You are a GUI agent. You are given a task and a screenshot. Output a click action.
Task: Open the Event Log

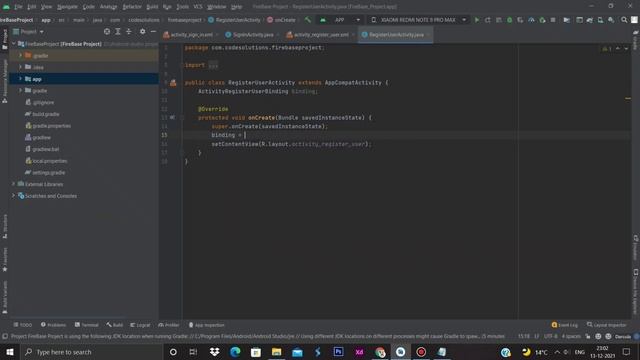[564, 325]
